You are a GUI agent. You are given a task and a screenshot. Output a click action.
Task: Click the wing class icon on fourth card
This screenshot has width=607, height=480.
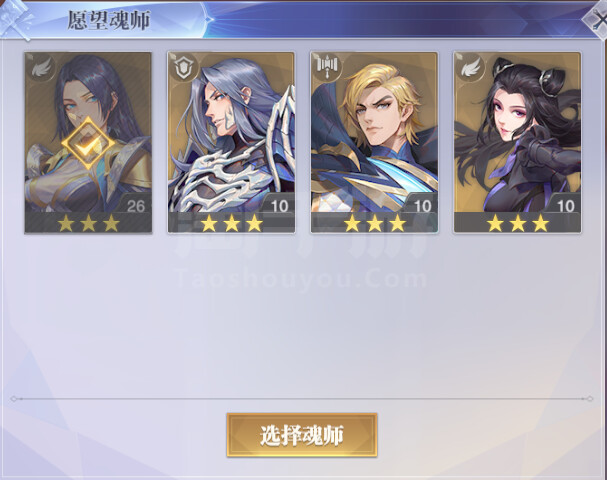[470, 68]
